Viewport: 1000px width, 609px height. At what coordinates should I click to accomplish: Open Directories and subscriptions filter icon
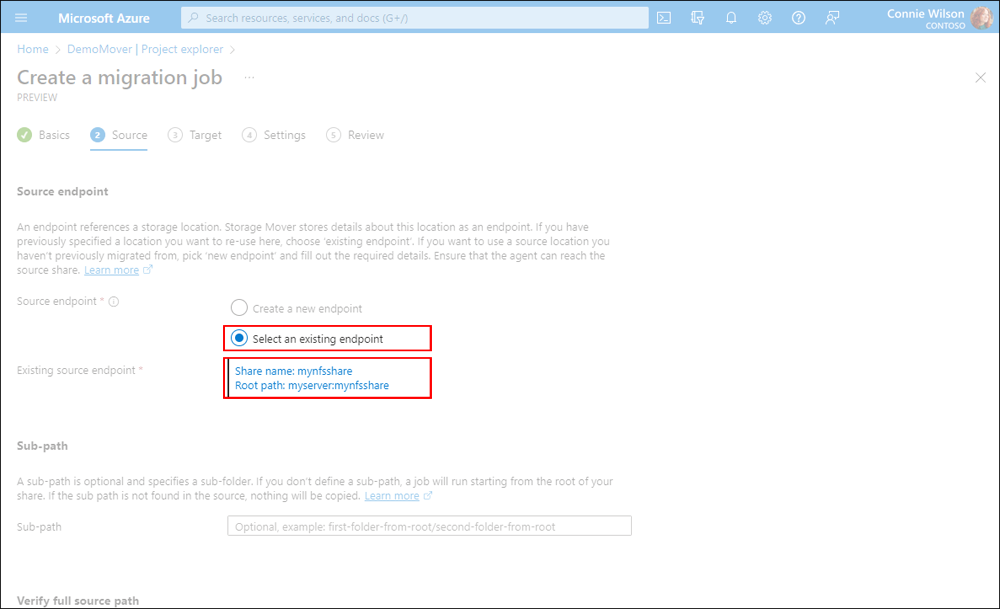[698, 18]
